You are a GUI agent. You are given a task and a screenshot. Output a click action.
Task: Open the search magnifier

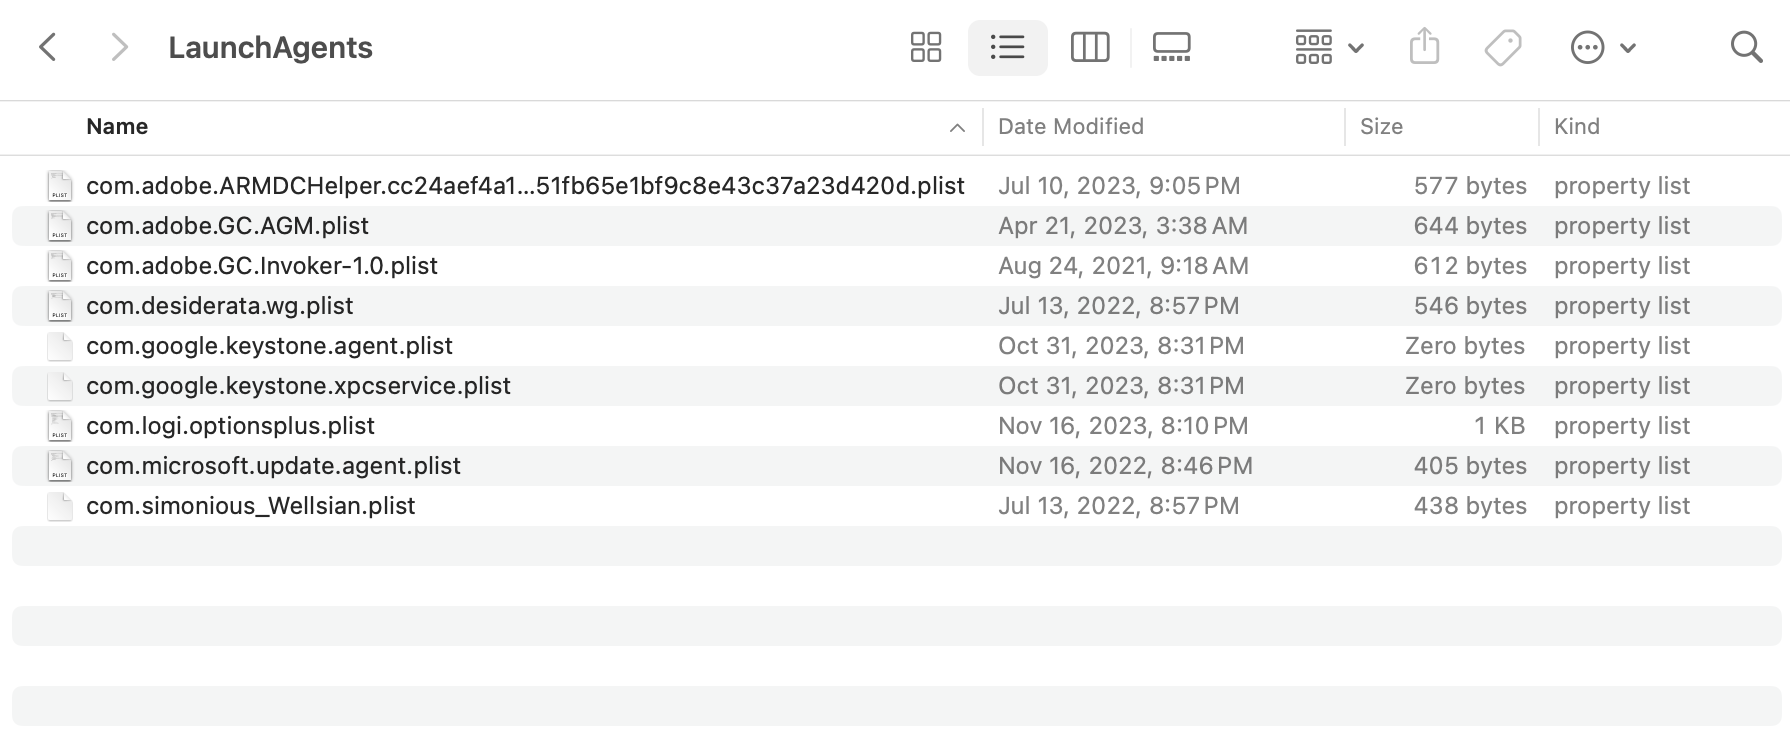point(1746,47)
